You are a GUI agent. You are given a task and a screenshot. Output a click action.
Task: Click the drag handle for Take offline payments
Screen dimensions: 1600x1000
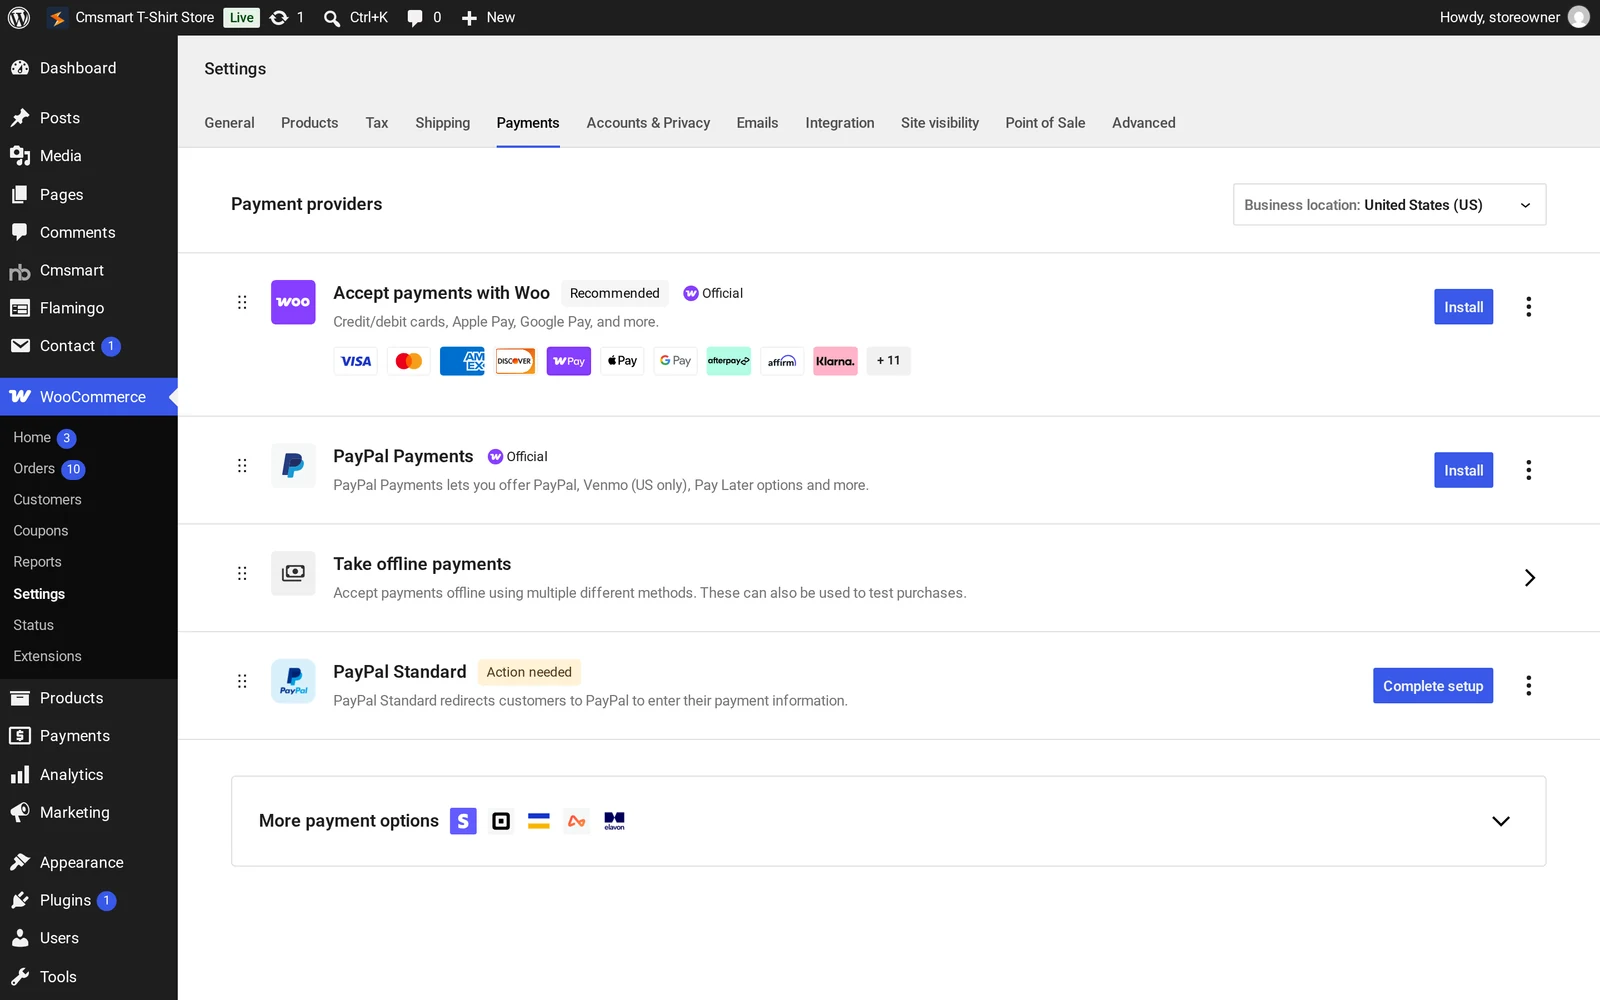(242, 573)
